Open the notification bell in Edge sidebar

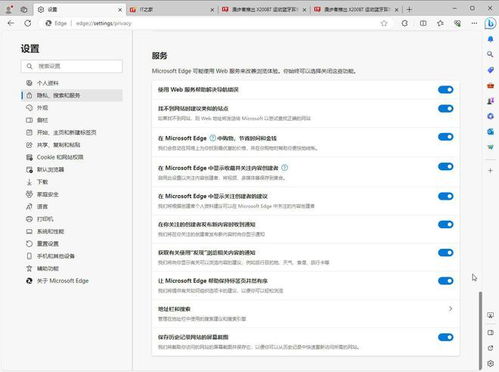490,39
